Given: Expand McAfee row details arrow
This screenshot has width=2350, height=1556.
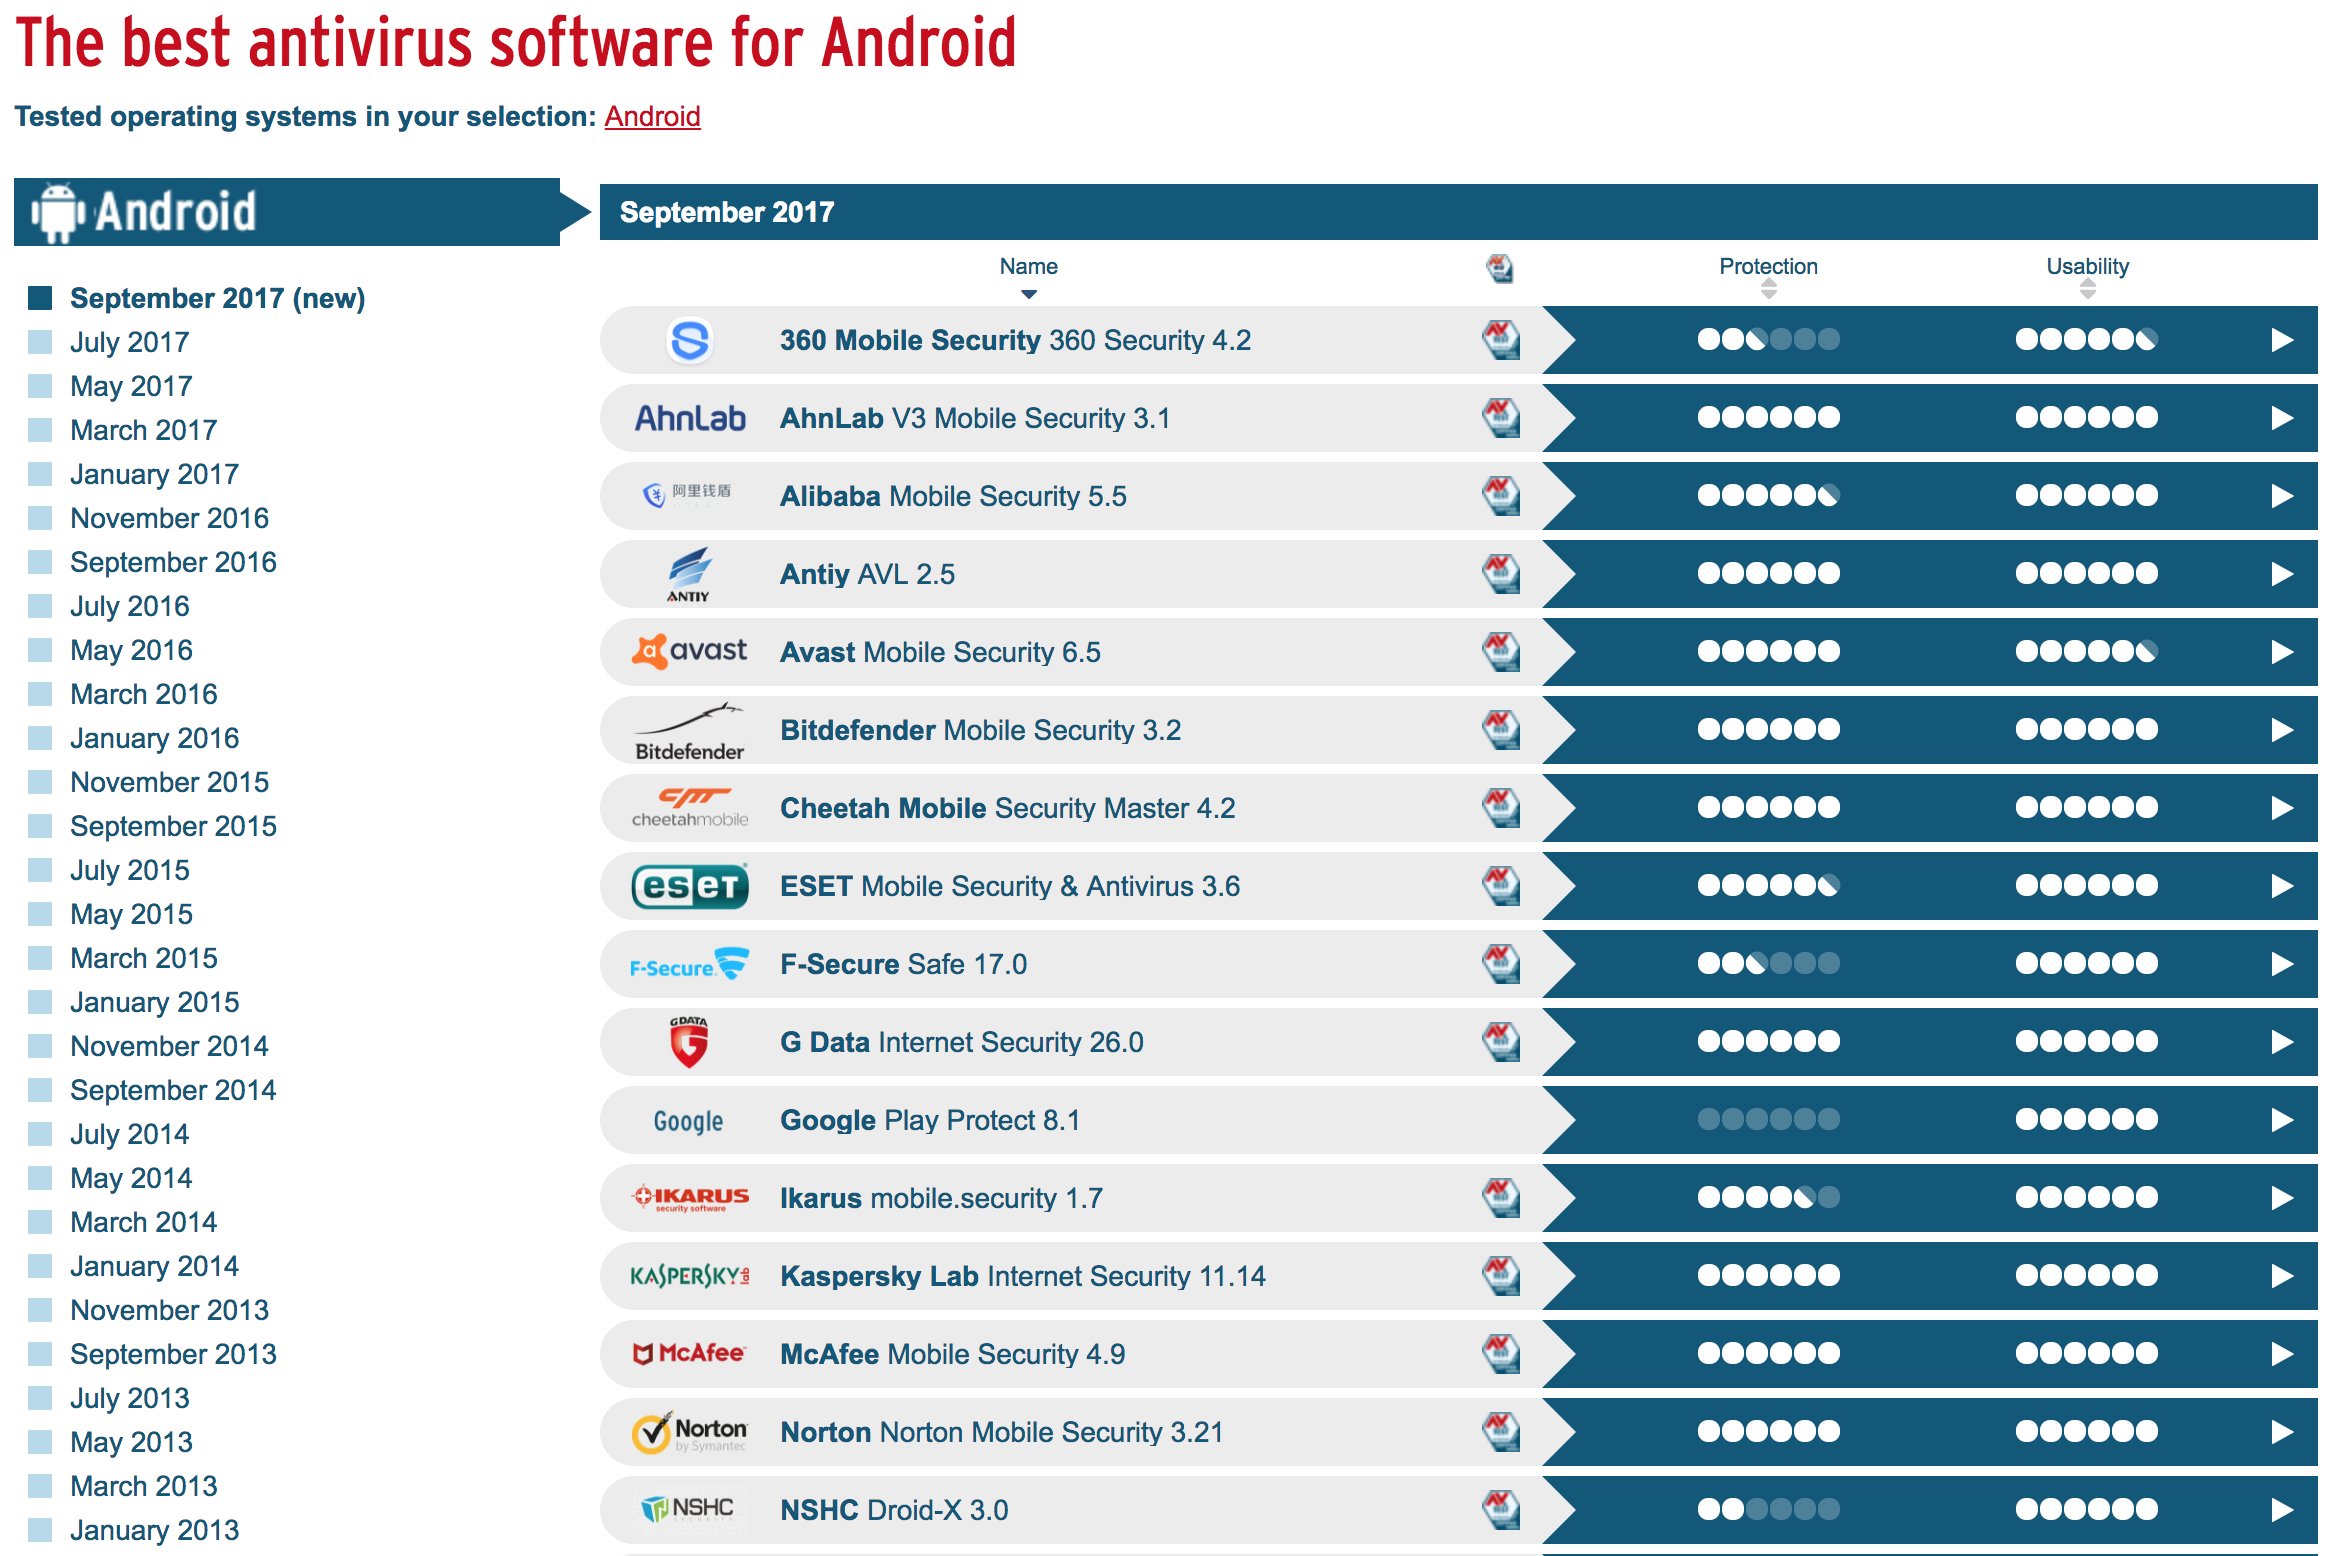Looking at the screenshot, I should click(x=2281, y=1354).
